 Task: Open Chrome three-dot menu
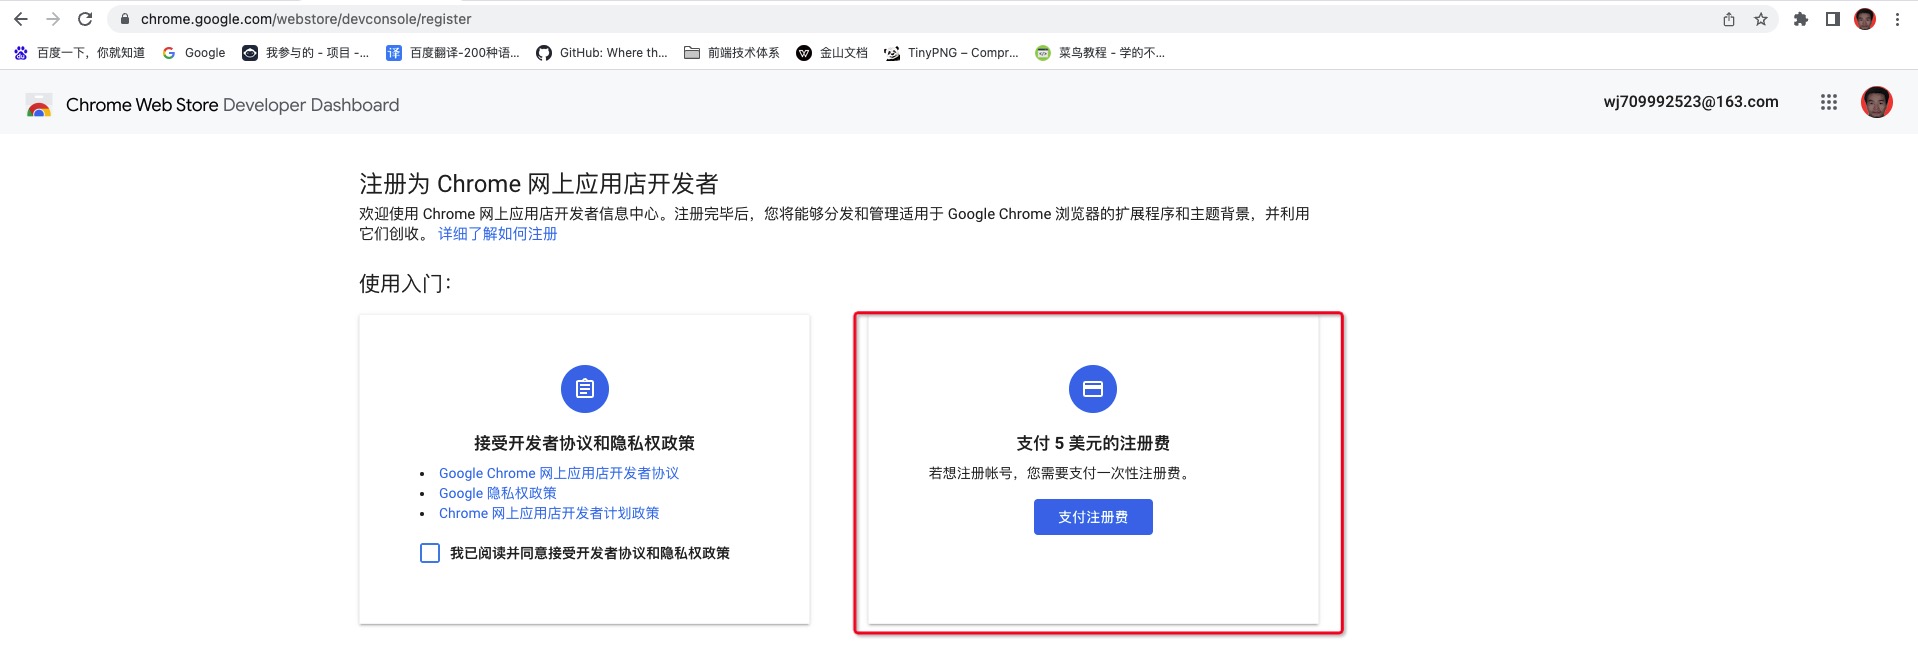(1897, 19)
